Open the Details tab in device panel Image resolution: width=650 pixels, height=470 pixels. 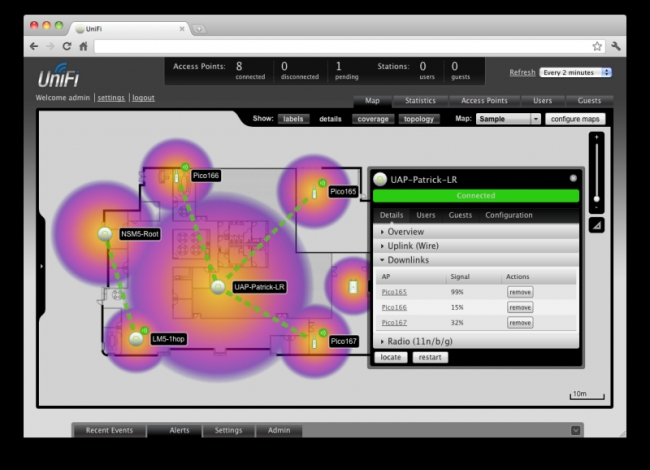coord(391,215)
